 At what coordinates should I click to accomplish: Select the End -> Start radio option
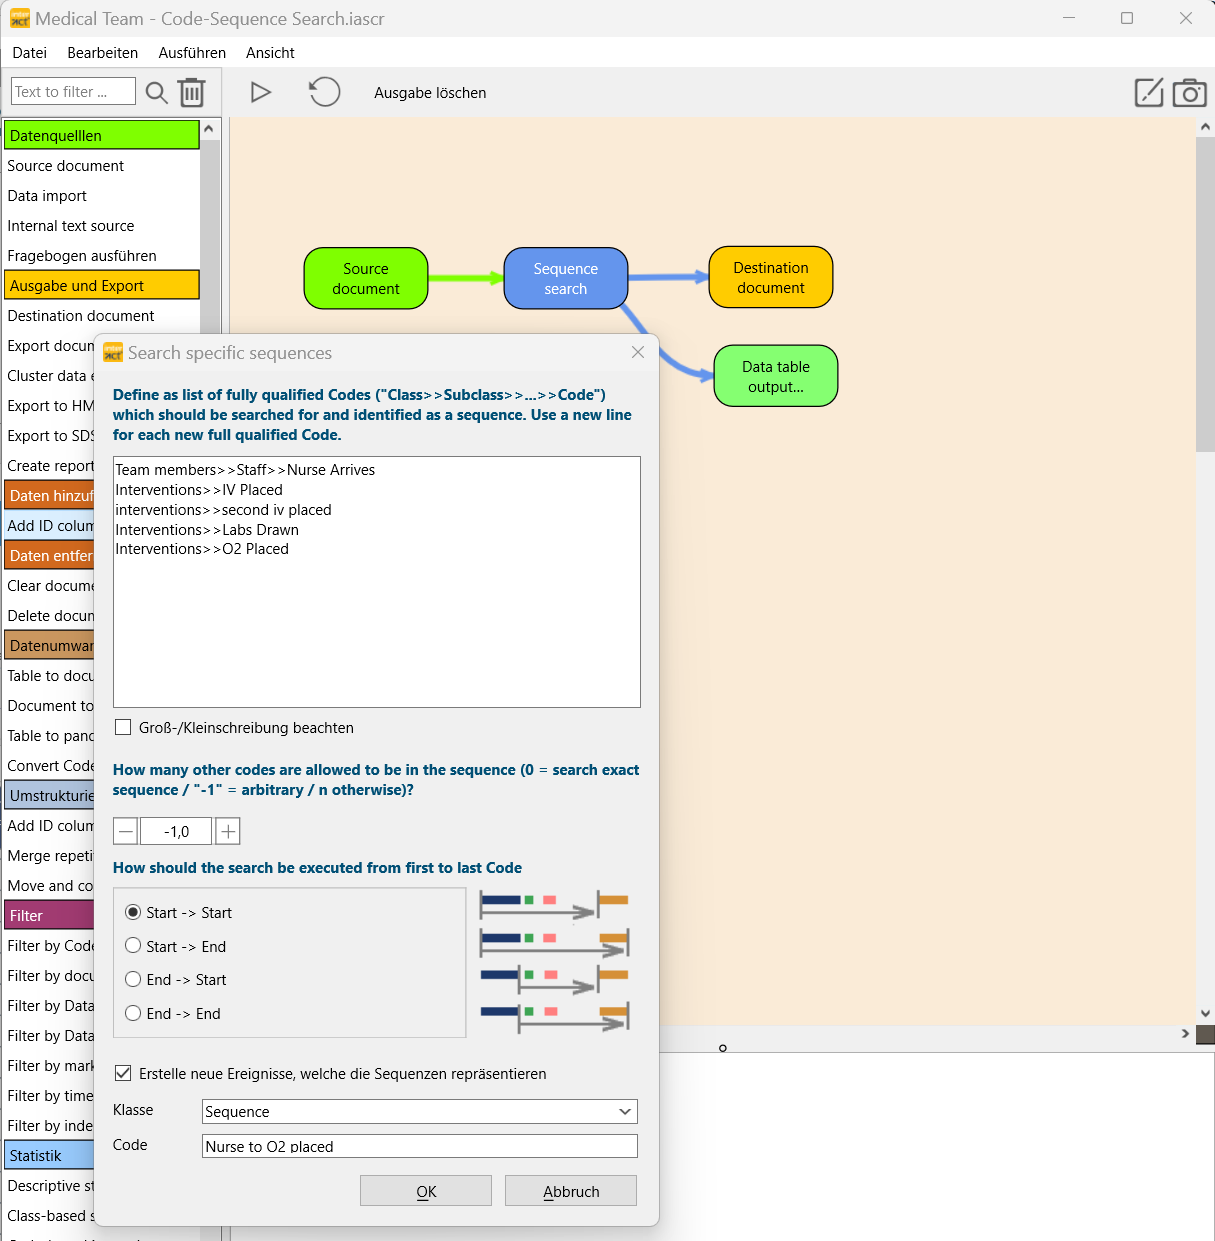click(133, 979)
